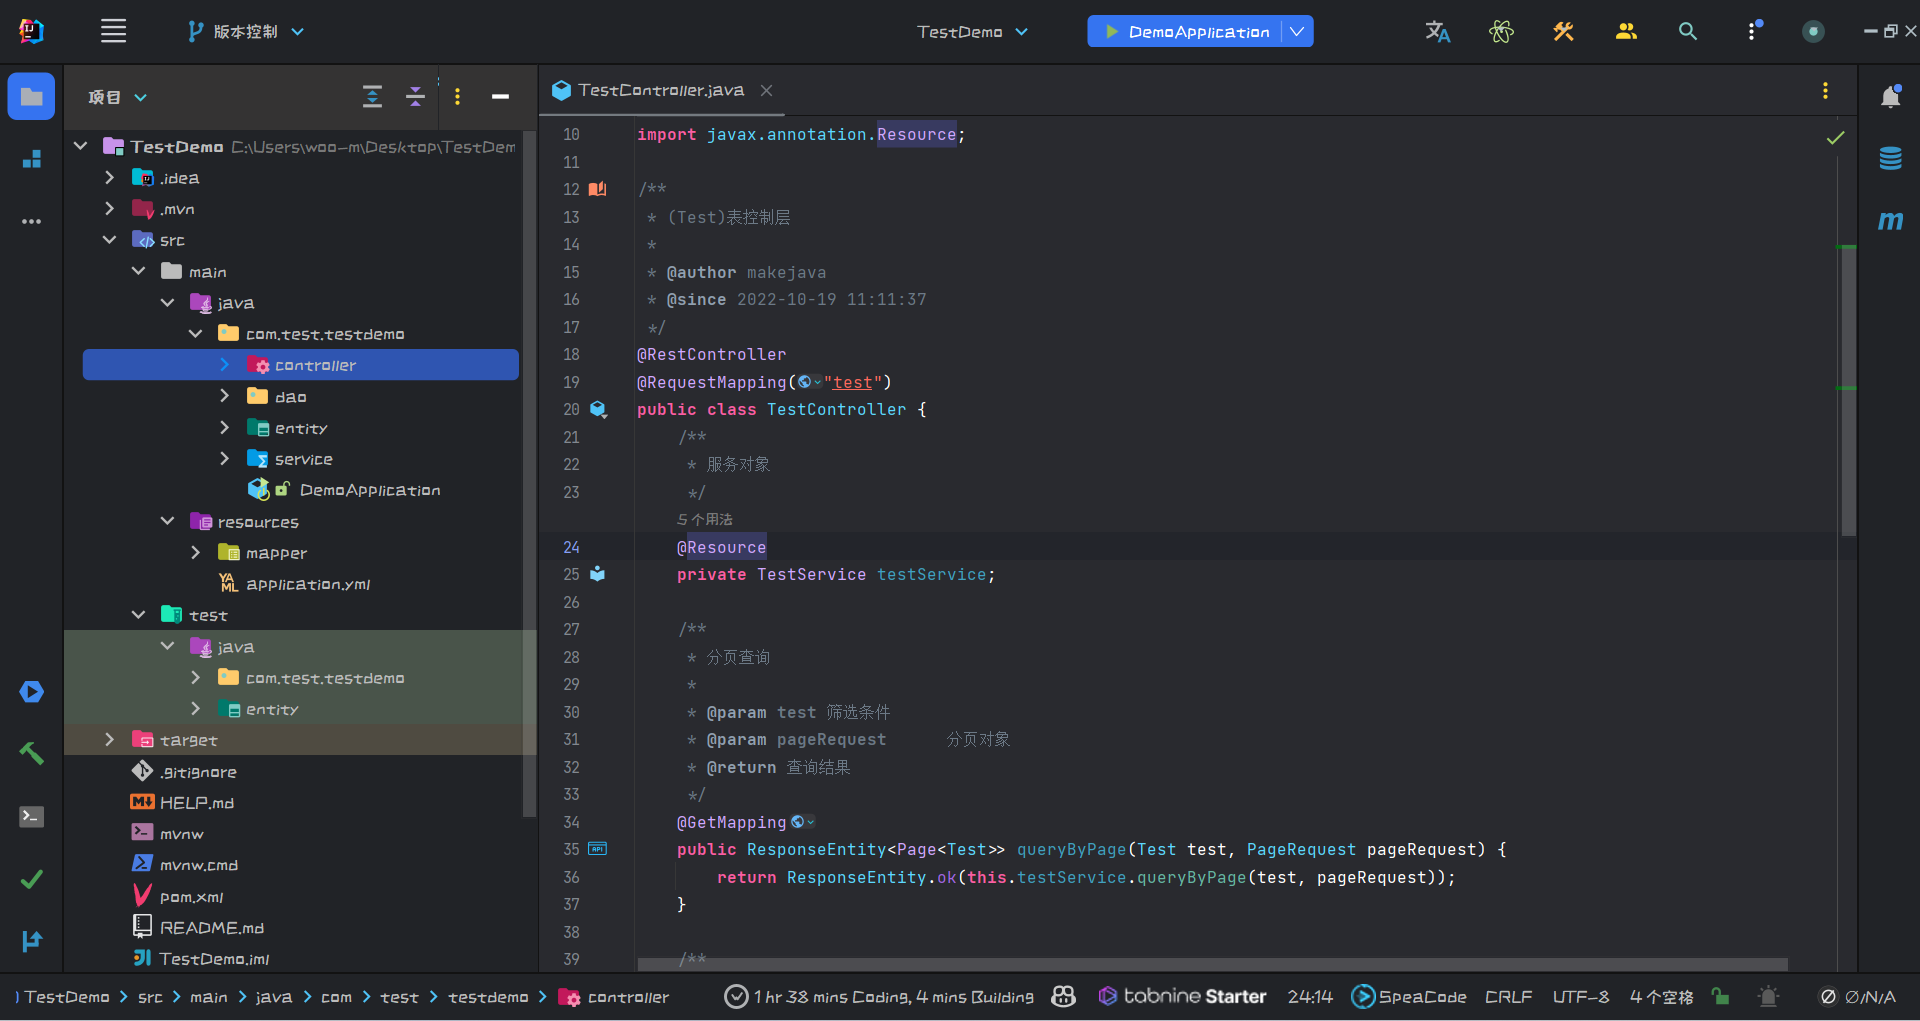Open project panel options menu
This screenshot has height=1021, width=1920.
coord(458,97)
